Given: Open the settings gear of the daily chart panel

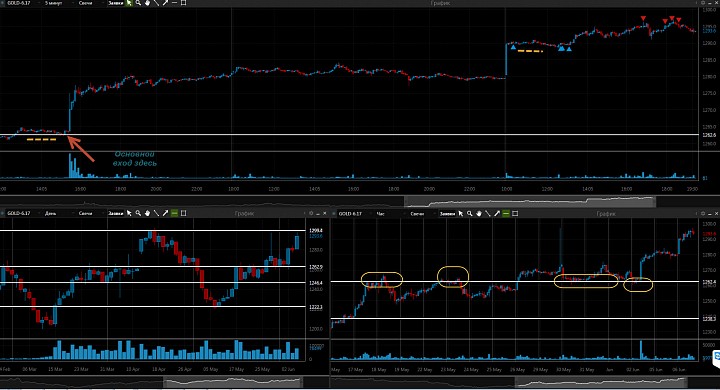Looking at the screenshot, I should pyautogui.click(x=311, y=213).
